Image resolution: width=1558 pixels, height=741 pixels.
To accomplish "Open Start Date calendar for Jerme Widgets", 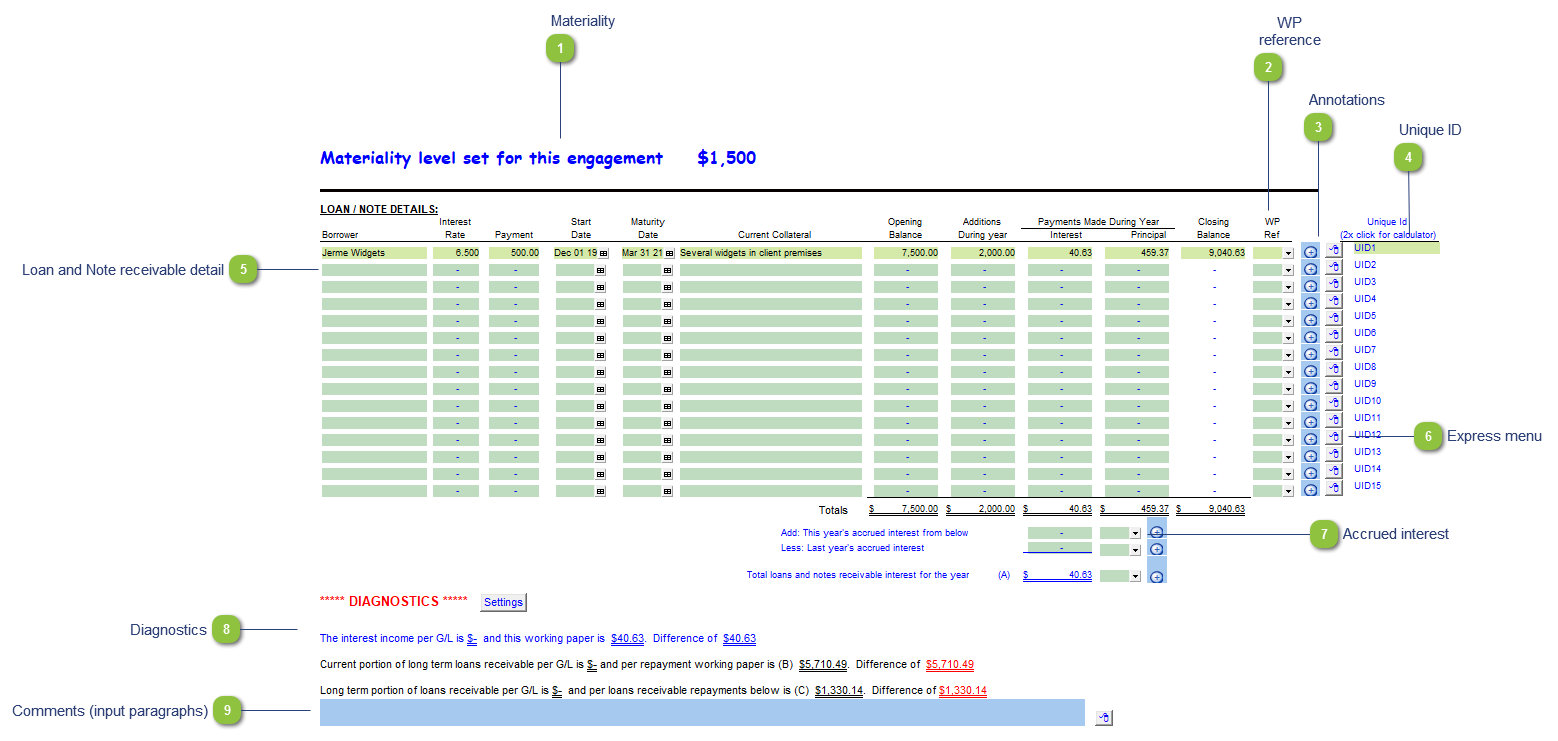I will pos(603,254).
